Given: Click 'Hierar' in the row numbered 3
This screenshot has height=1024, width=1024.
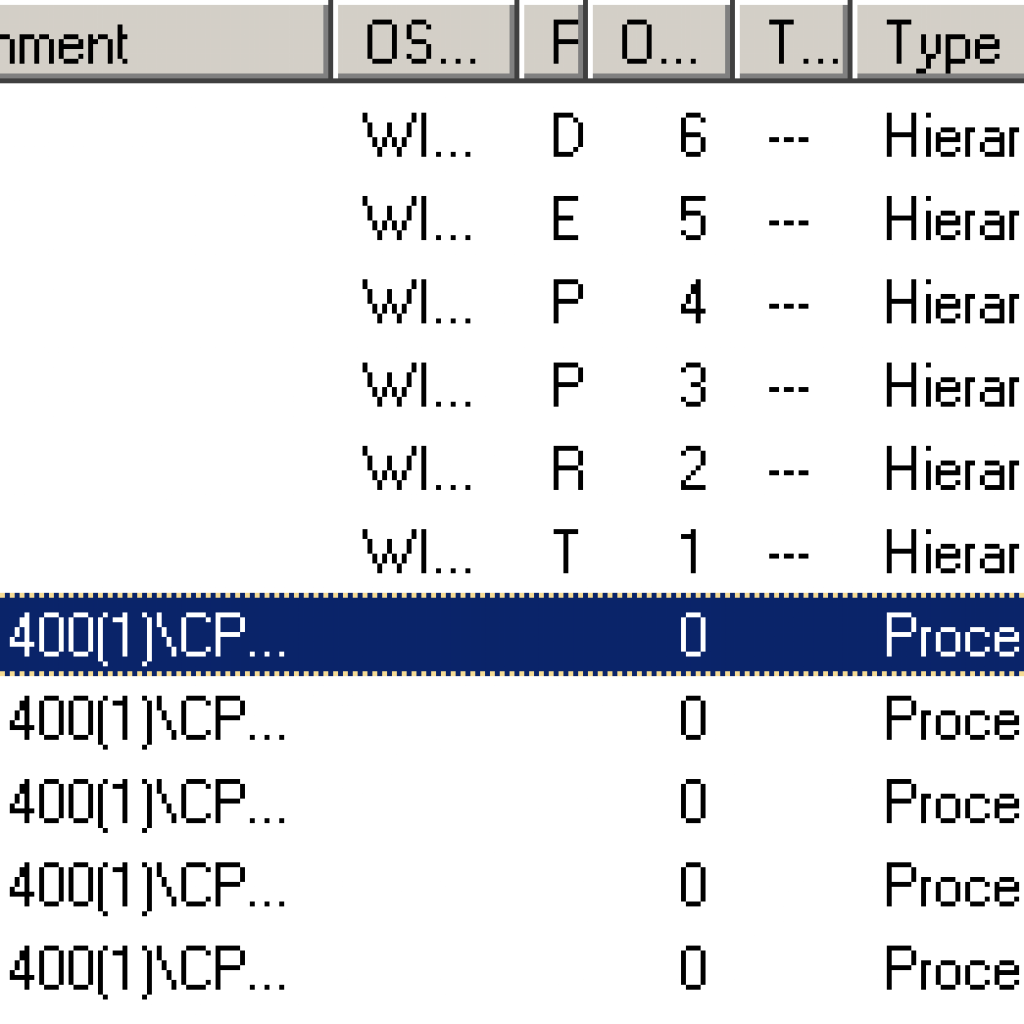Looking at the screenshot, I should pyautogui.click(x=952, y=385).
